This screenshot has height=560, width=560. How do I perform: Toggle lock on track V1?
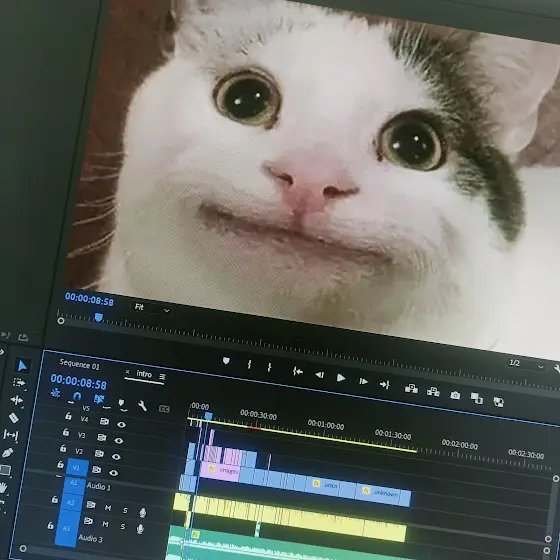click(60, 465)
